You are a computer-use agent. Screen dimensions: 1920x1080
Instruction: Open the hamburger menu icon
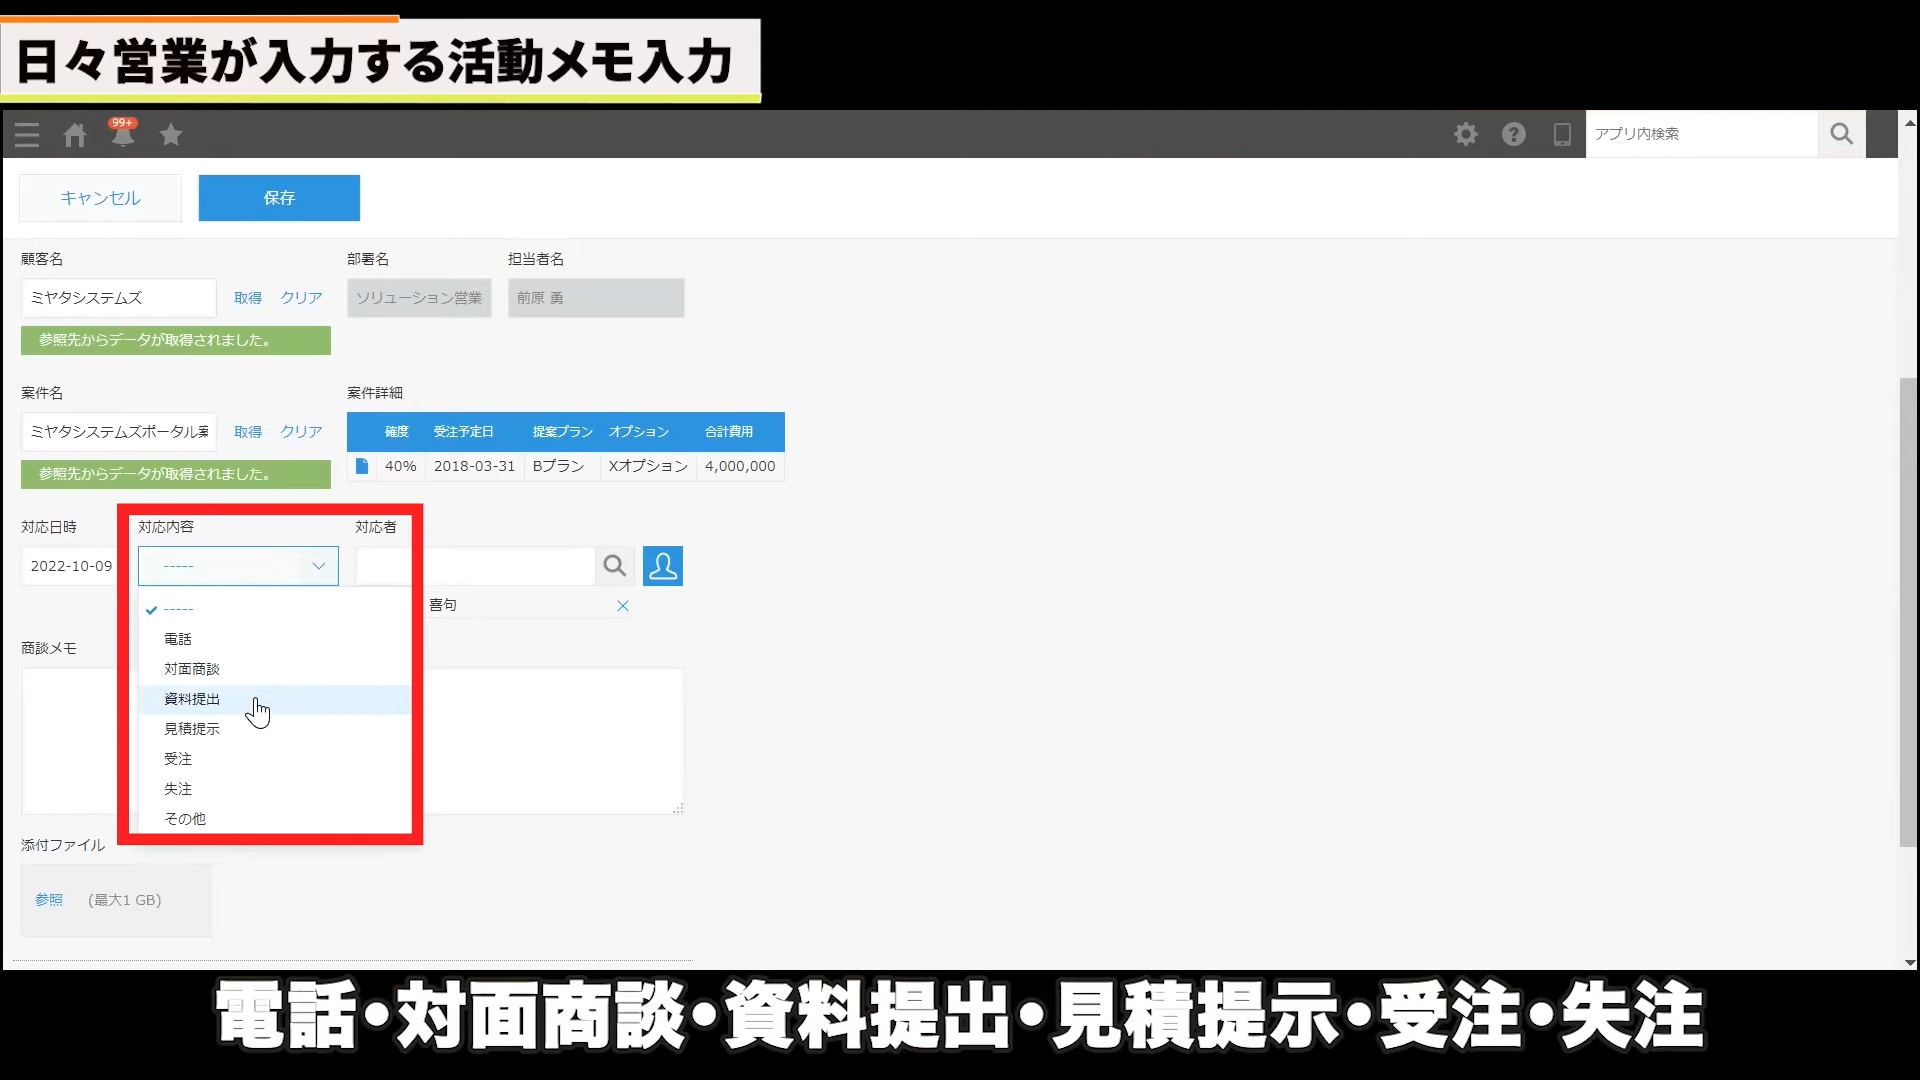27,135
